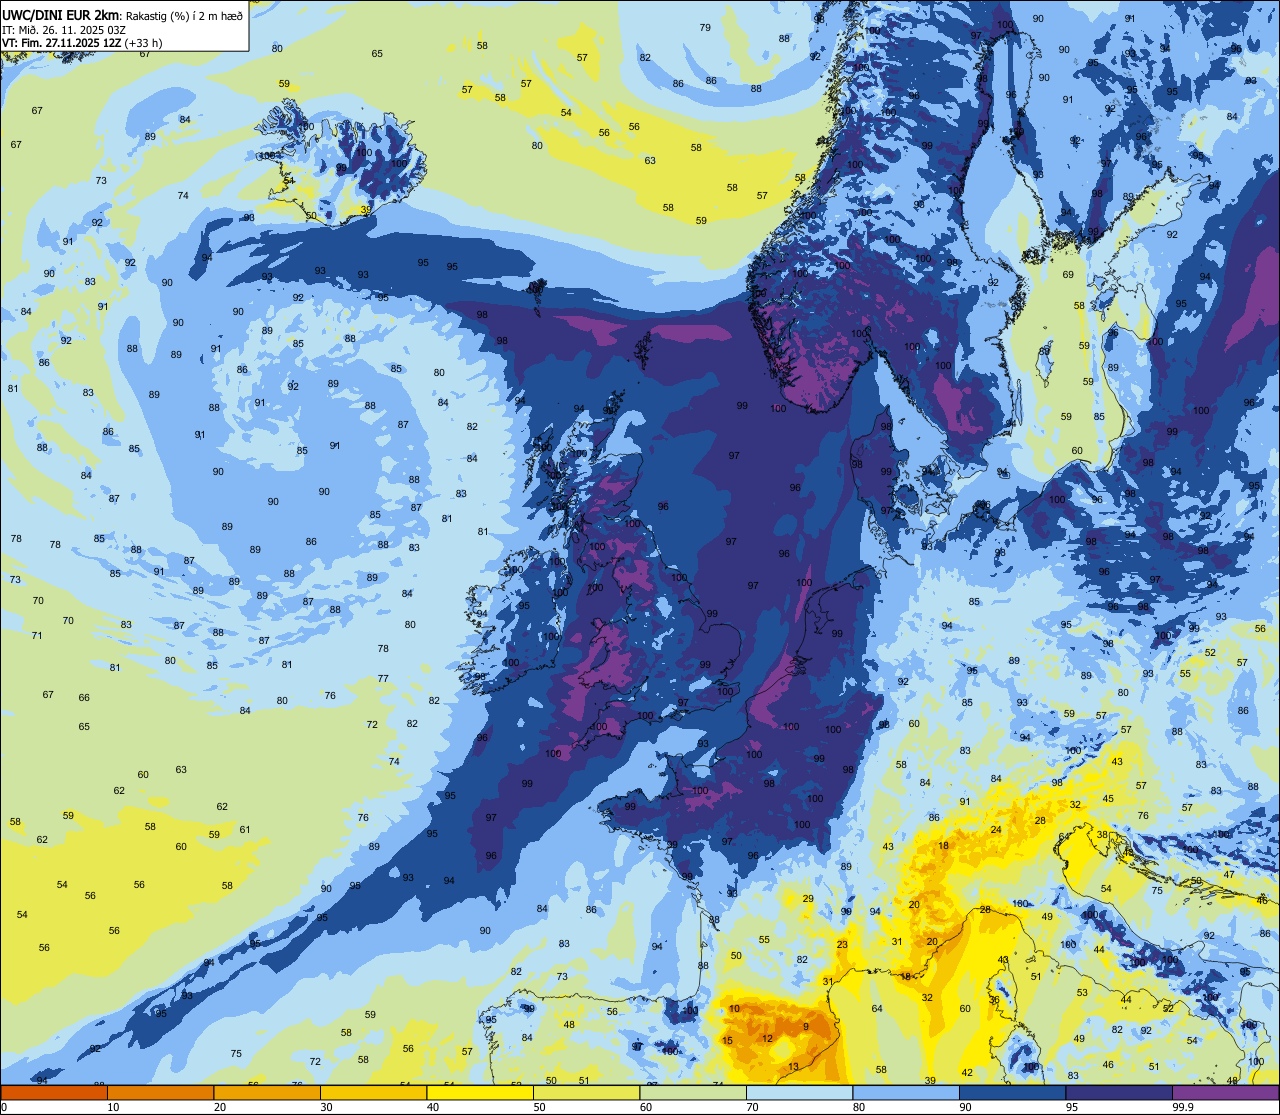Click the map value '13'
The image size is (1280, 1115).
pos(793,1067)
